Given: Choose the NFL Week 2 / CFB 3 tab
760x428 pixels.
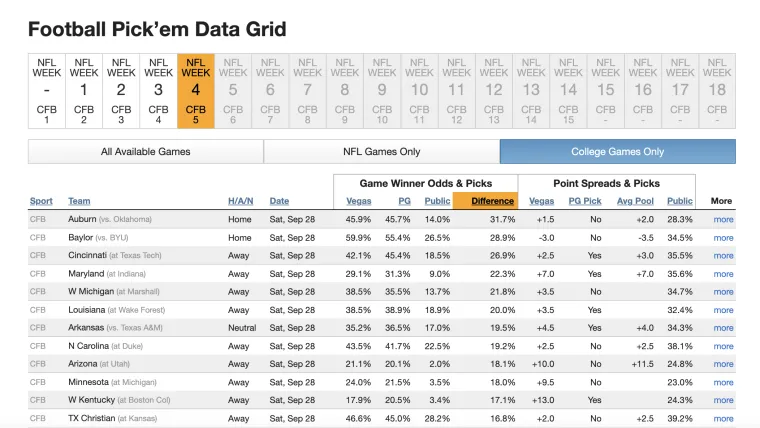Looking at the screenshot, I should pos(121,90).
